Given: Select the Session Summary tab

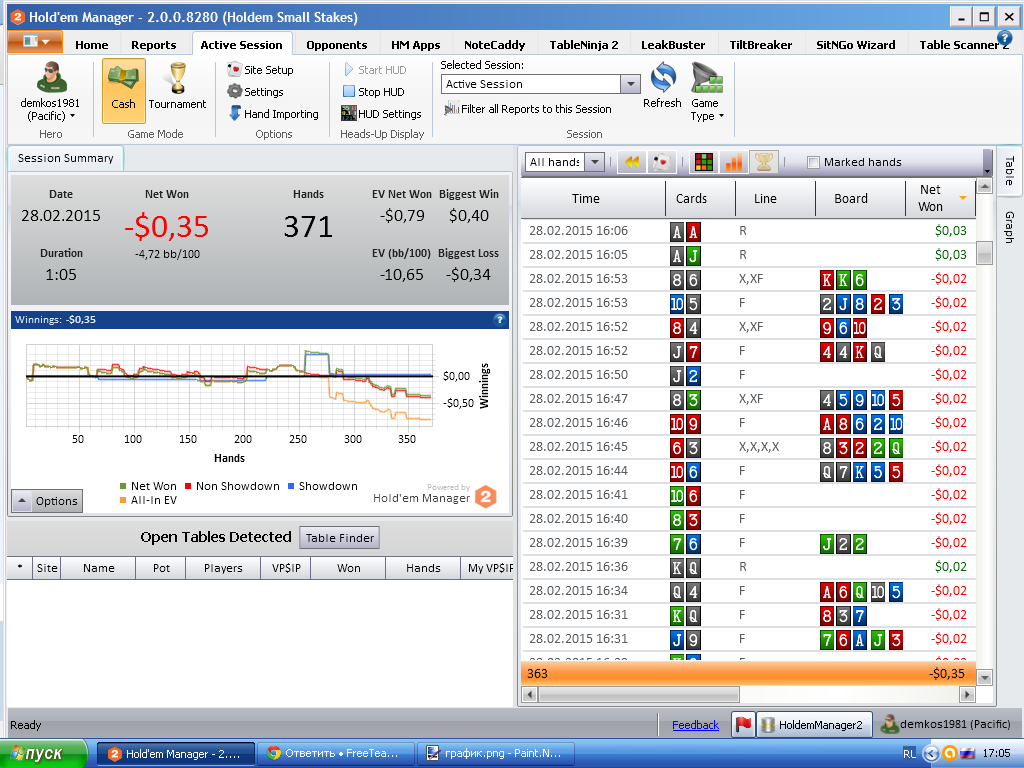Looking at the screenshot, I should (x=65, y=158).
